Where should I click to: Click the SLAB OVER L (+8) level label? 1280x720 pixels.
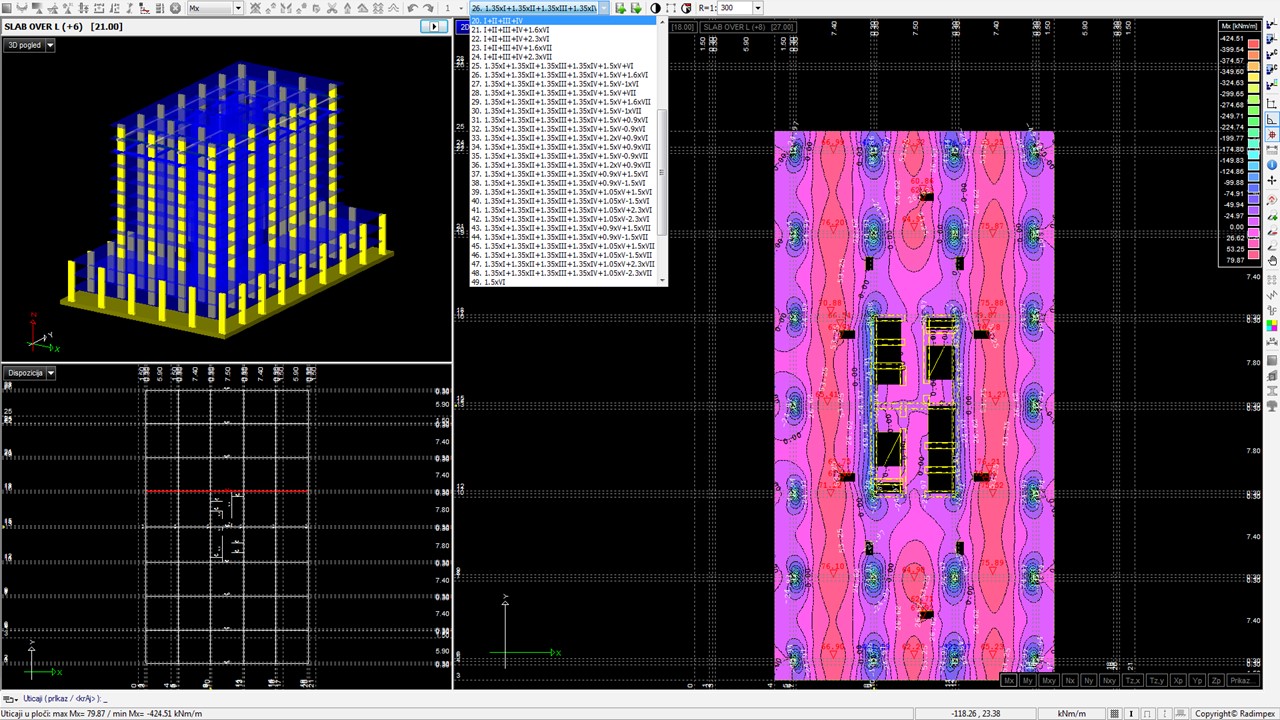tap(734, 27)
